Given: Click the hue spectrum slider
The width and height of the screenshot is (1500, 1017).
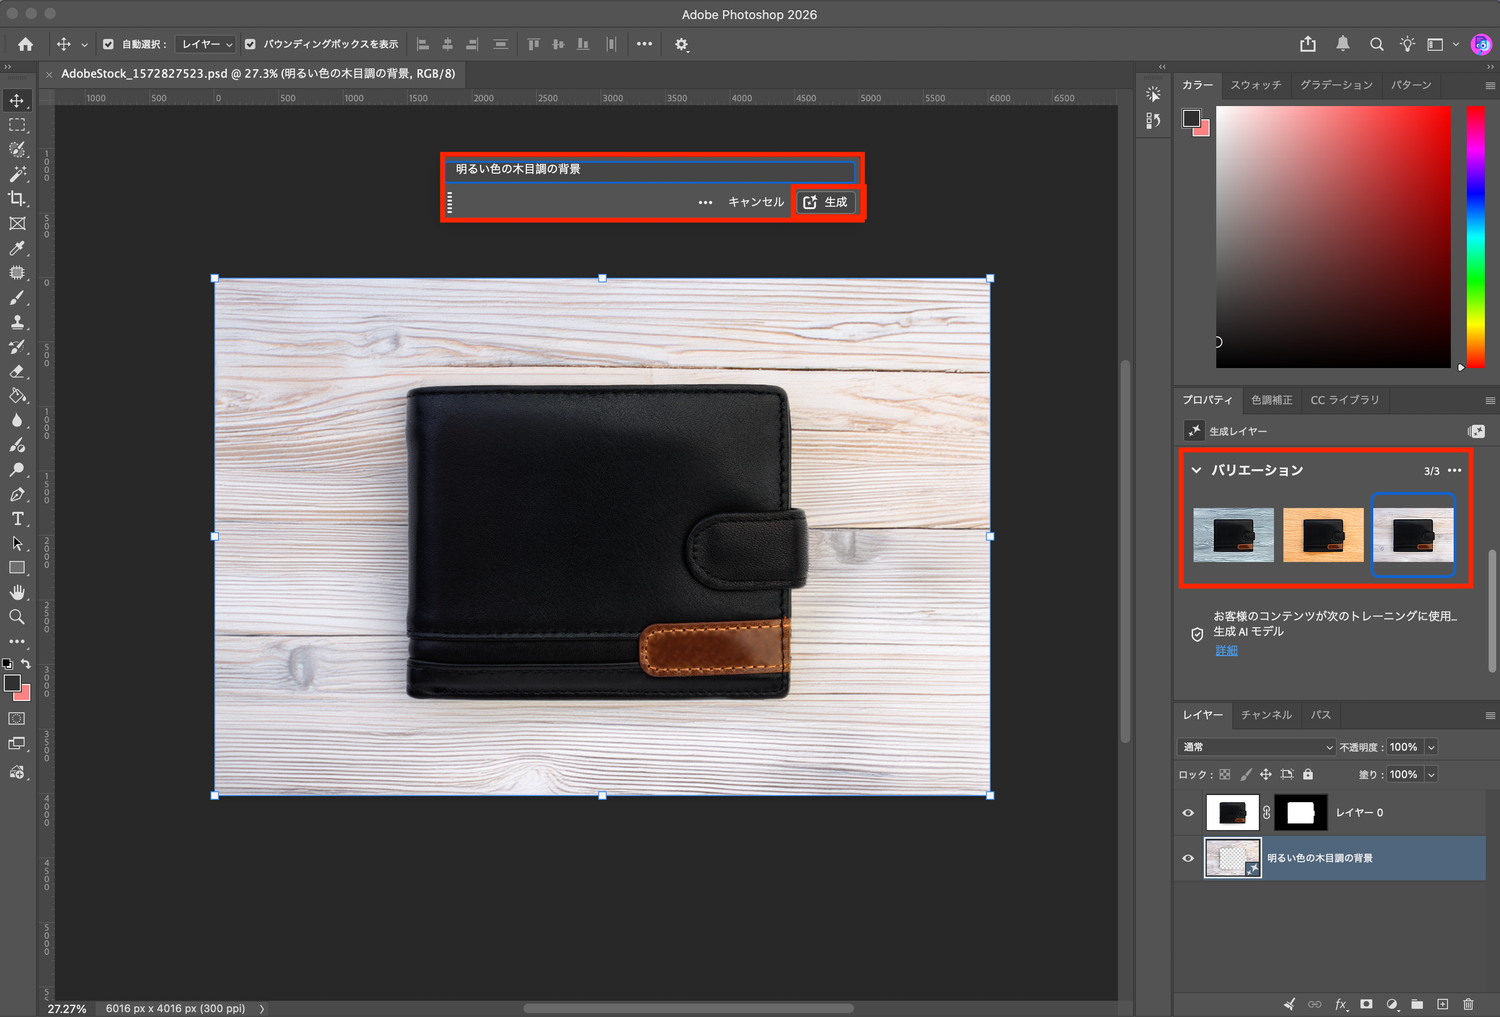Looking at the screenshot, I should 1476,237.
